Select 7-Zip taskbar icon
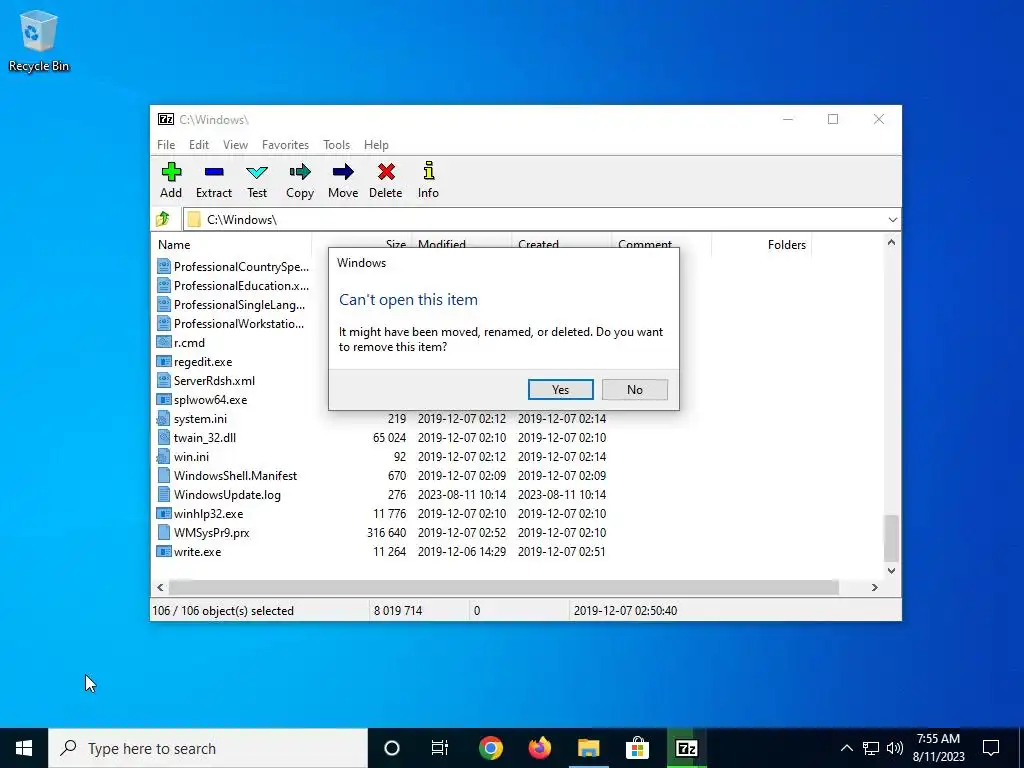This screenshot has height=768, width=1024. pos(686,748)
